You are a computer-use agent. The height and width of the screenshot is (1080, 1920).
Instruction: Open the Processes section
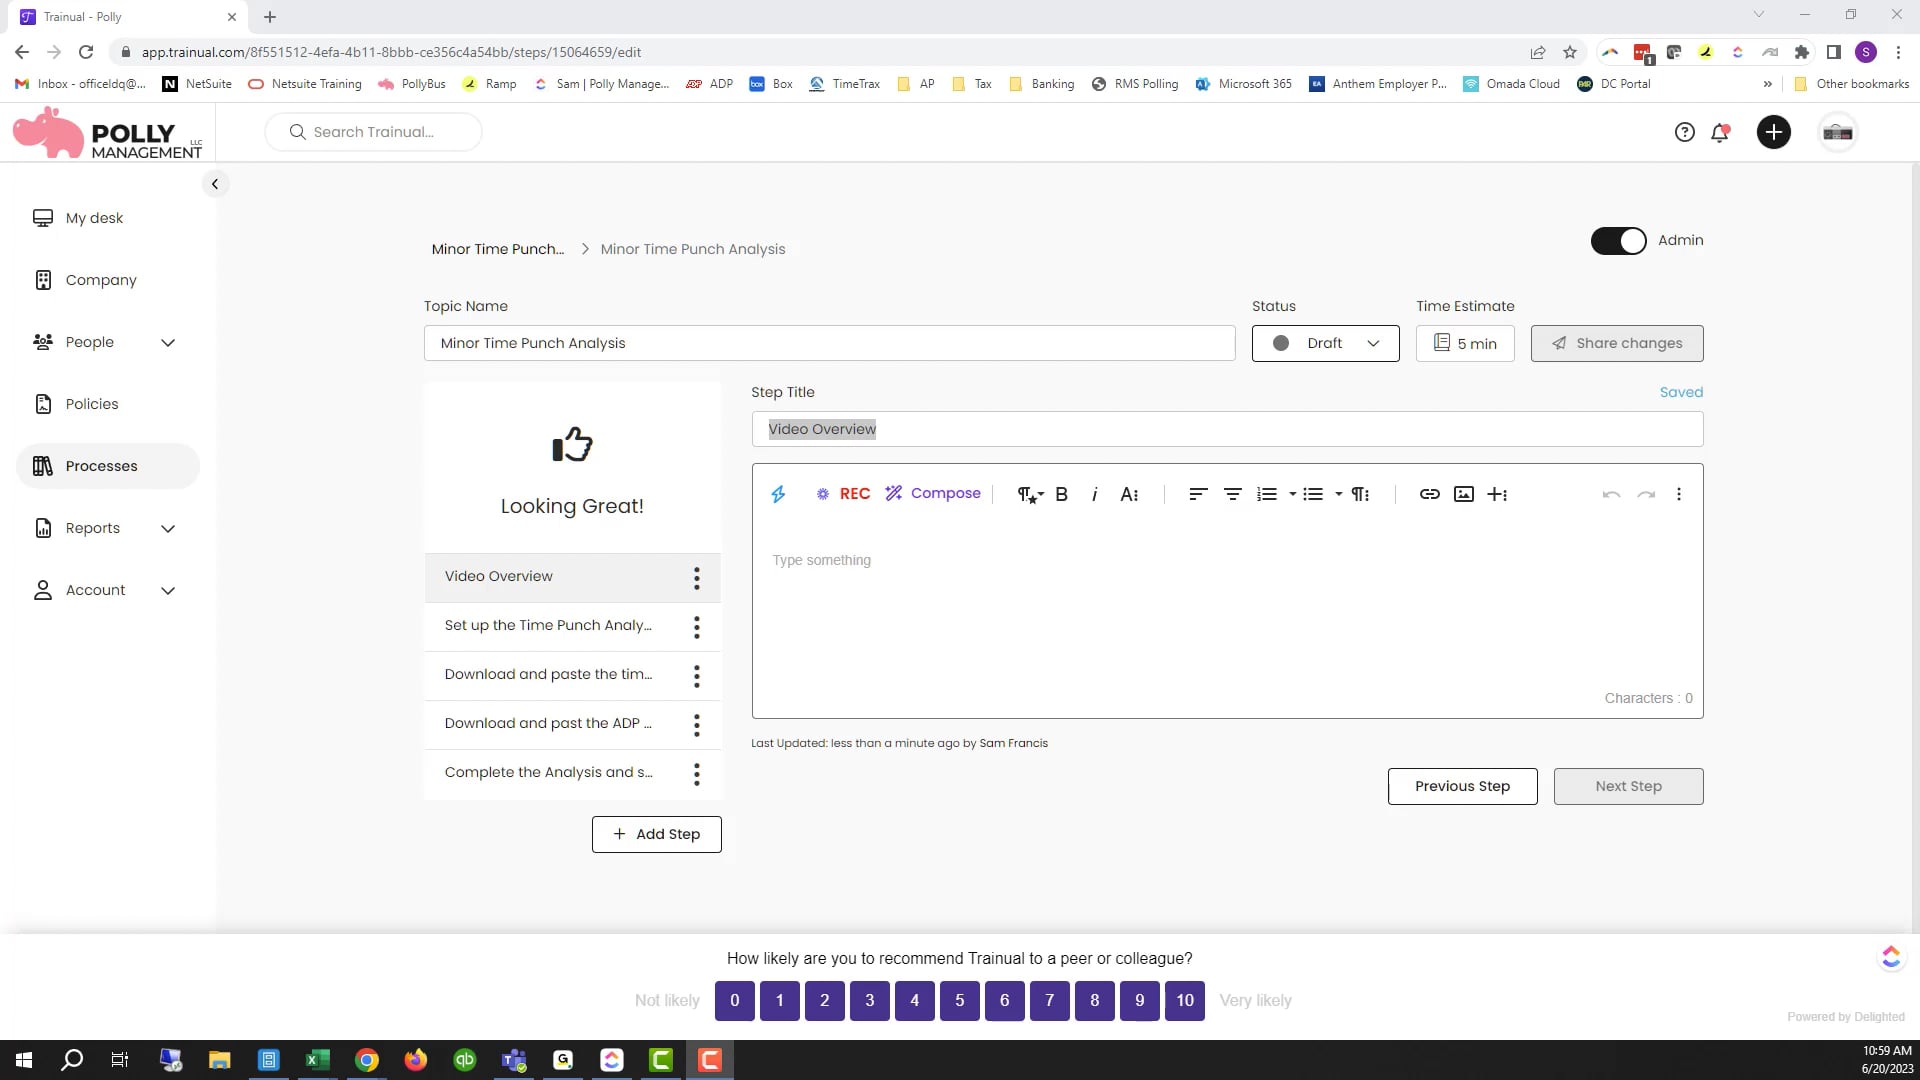point(108,466)
